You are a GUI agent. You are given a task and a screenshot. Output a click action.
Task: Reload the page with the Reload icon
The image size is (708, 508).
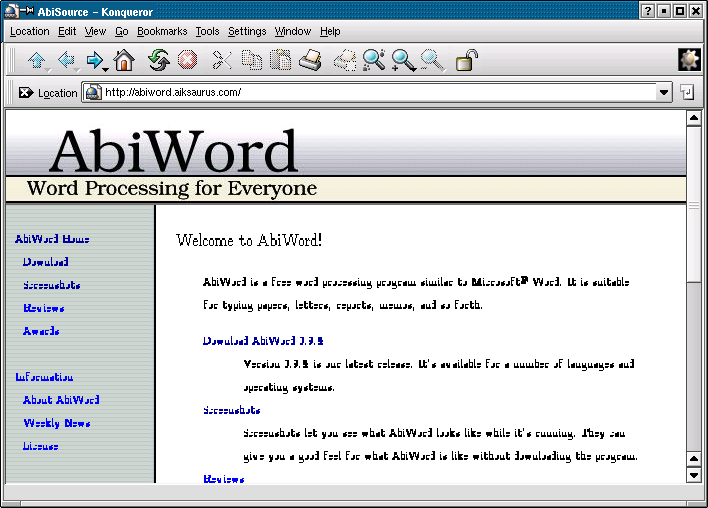[158, 61]
